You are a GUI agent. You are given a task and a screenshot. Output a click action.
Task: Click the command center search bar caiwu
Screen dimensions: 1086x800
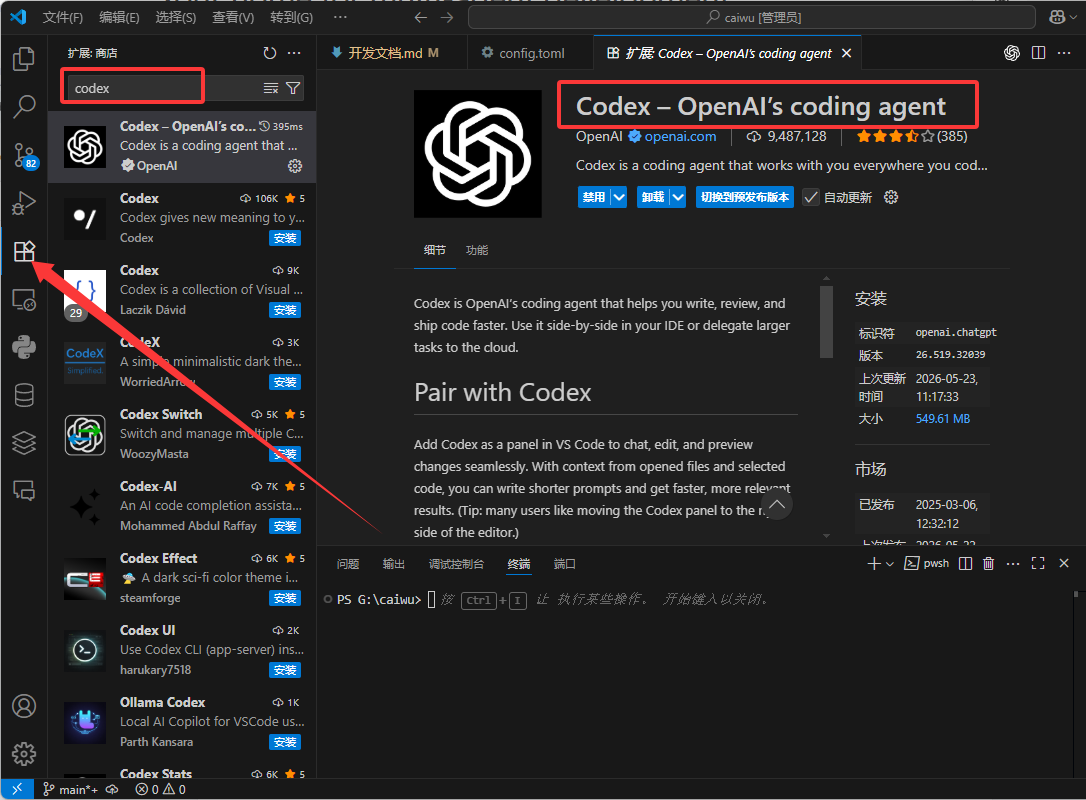pos(752,17)
